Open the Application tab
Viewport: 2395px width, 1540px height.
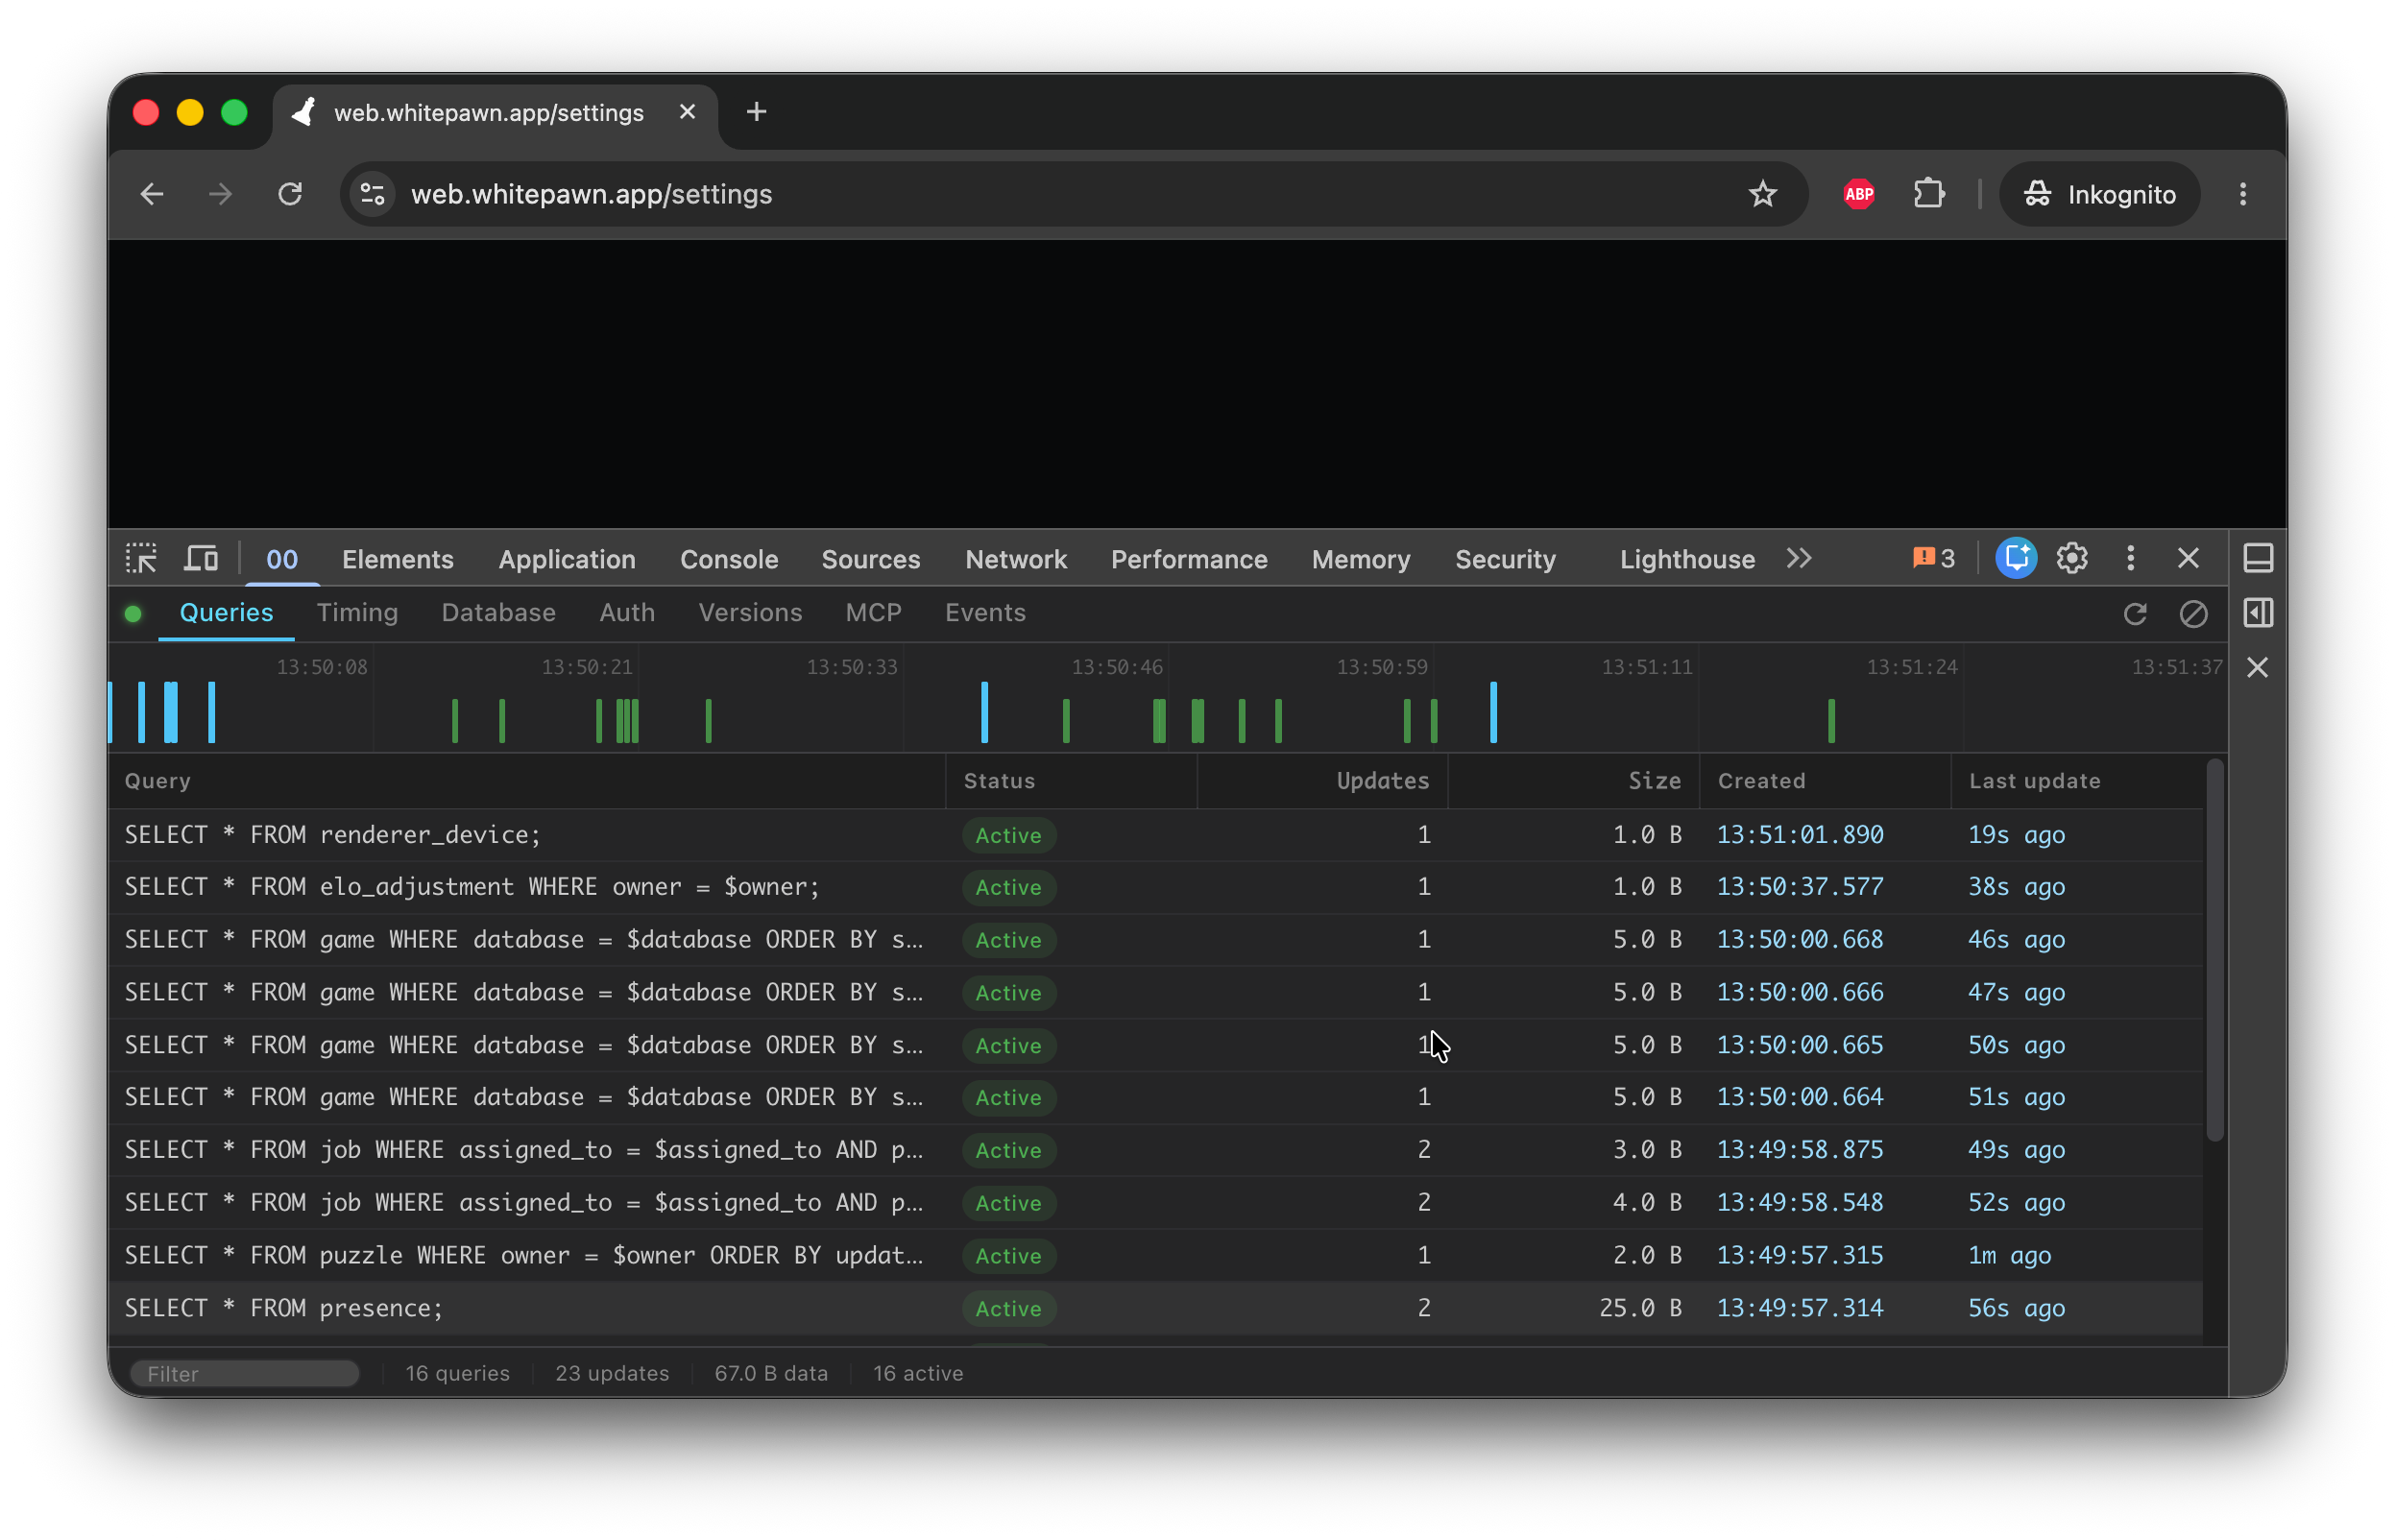click(567, 559)
